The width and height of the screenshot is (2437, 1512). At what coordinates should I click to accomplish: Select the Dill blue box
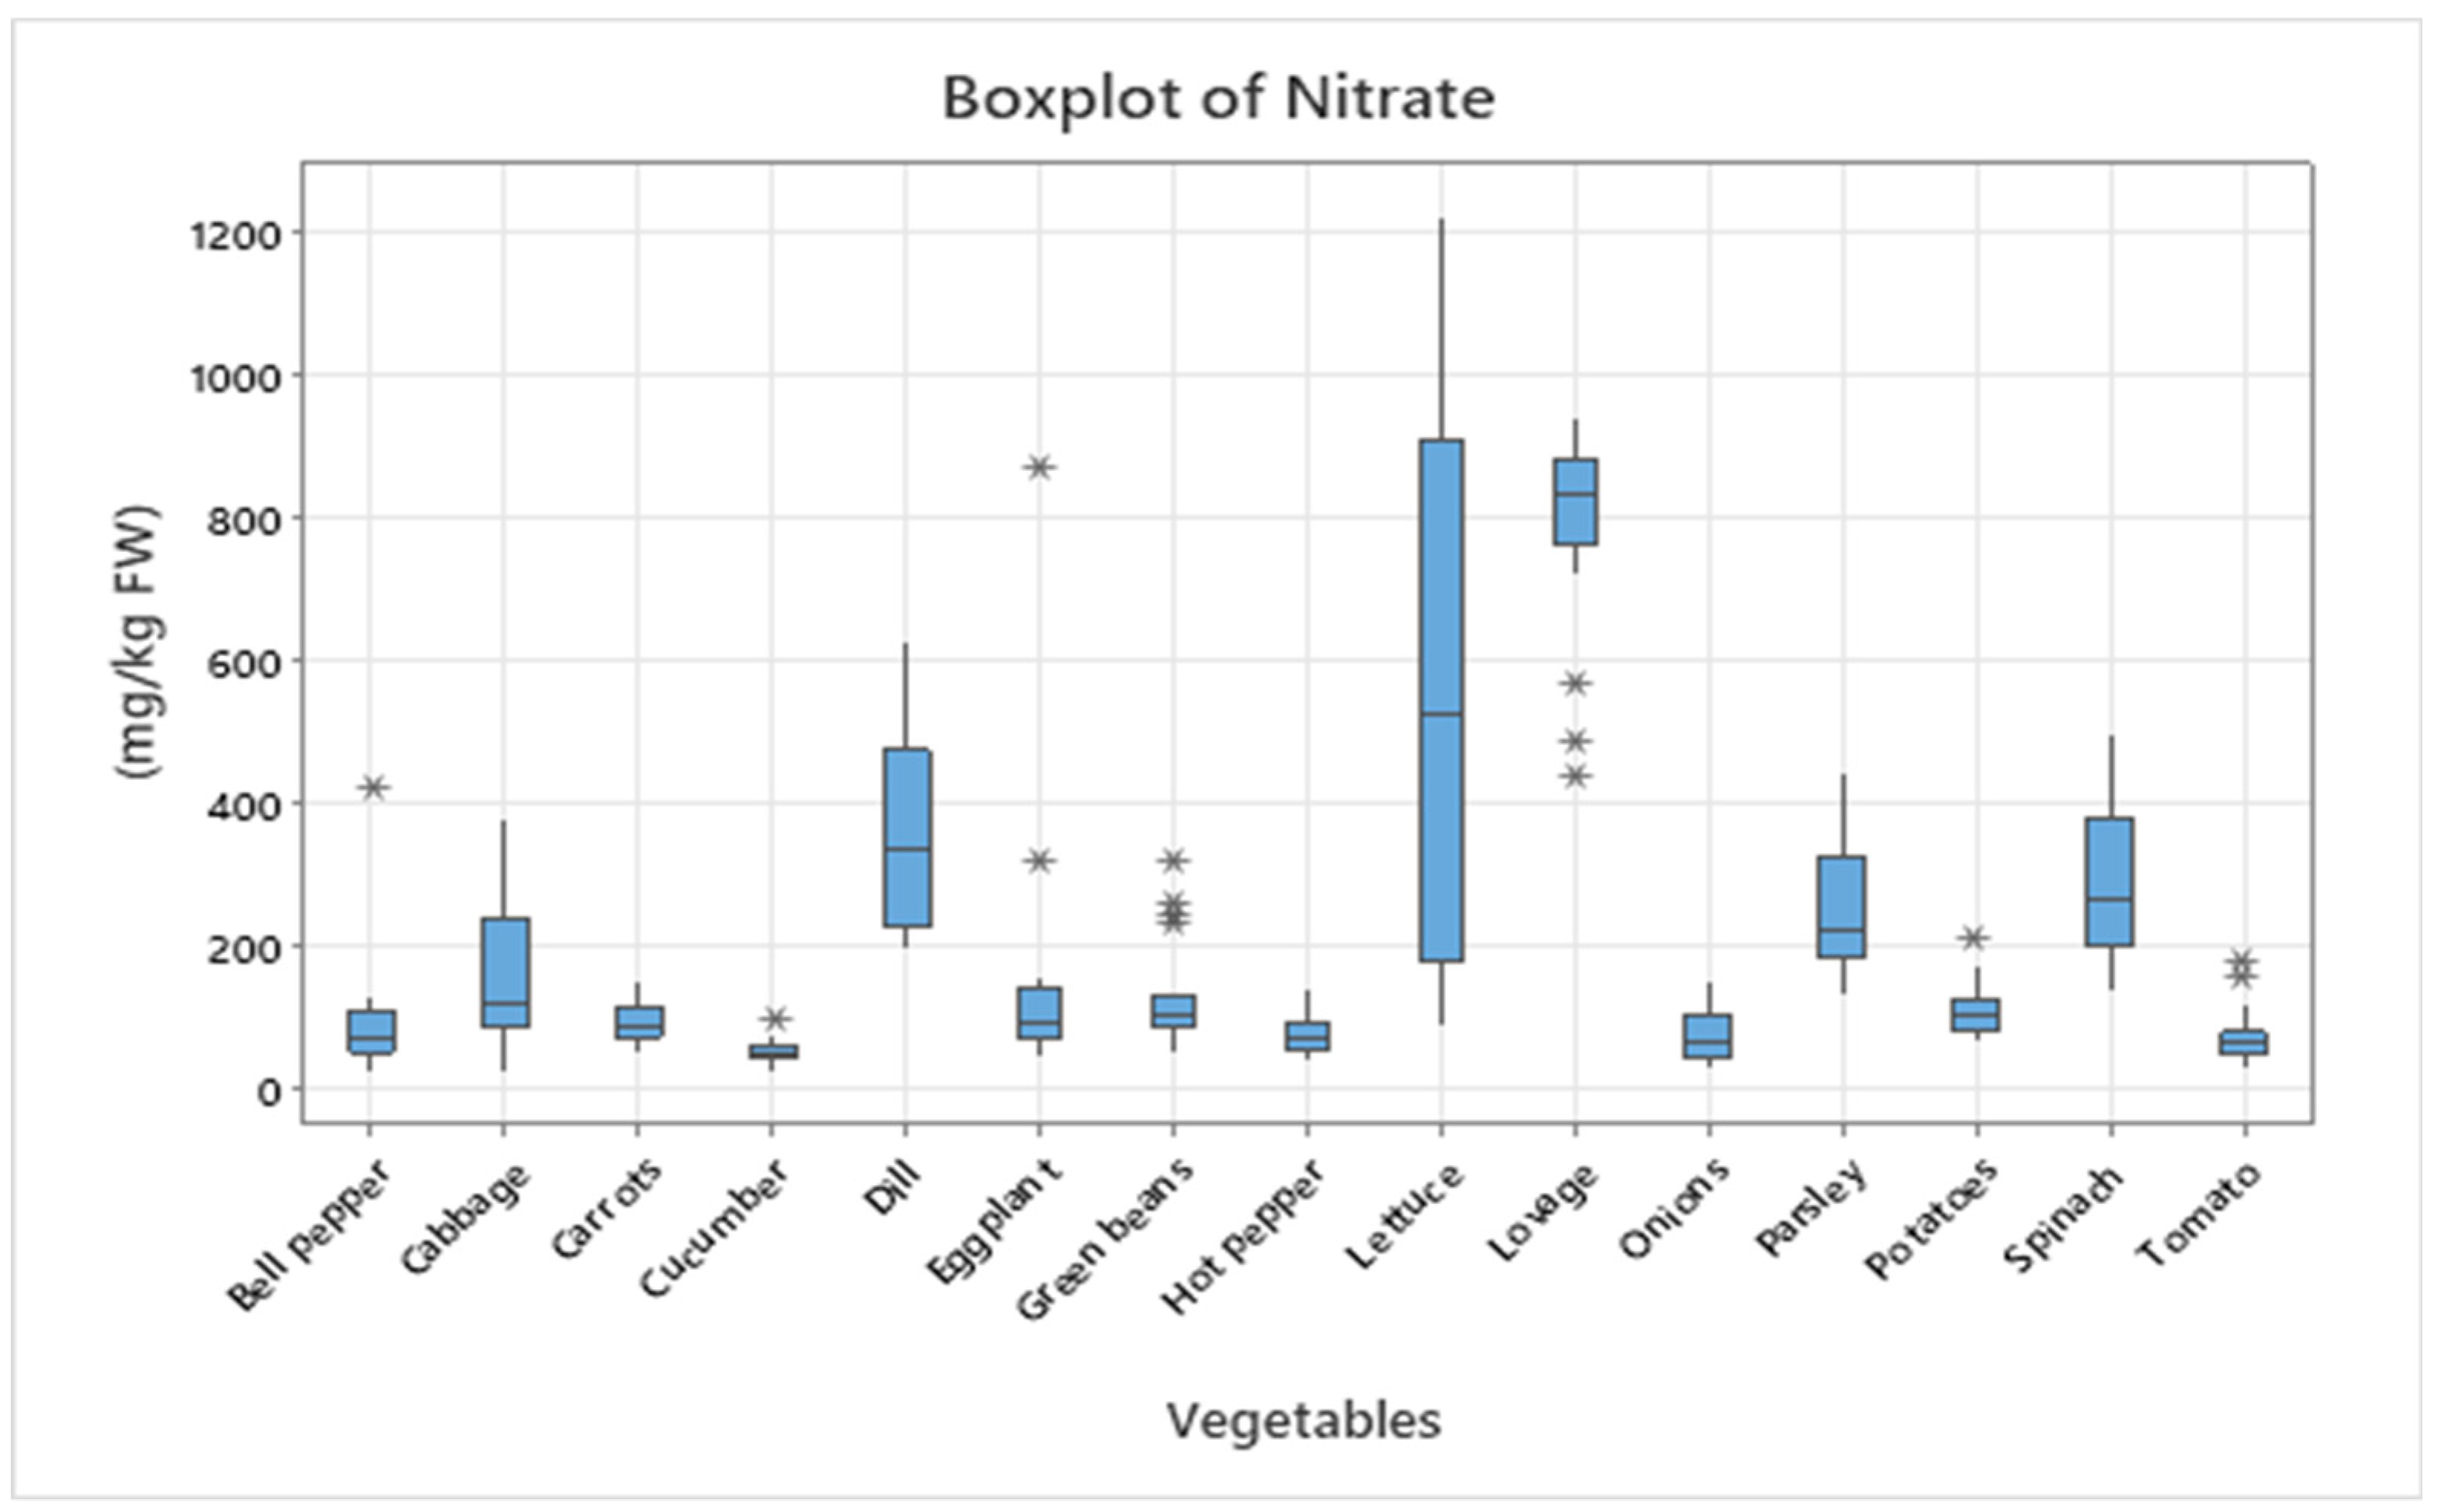(x=906, y=837)
